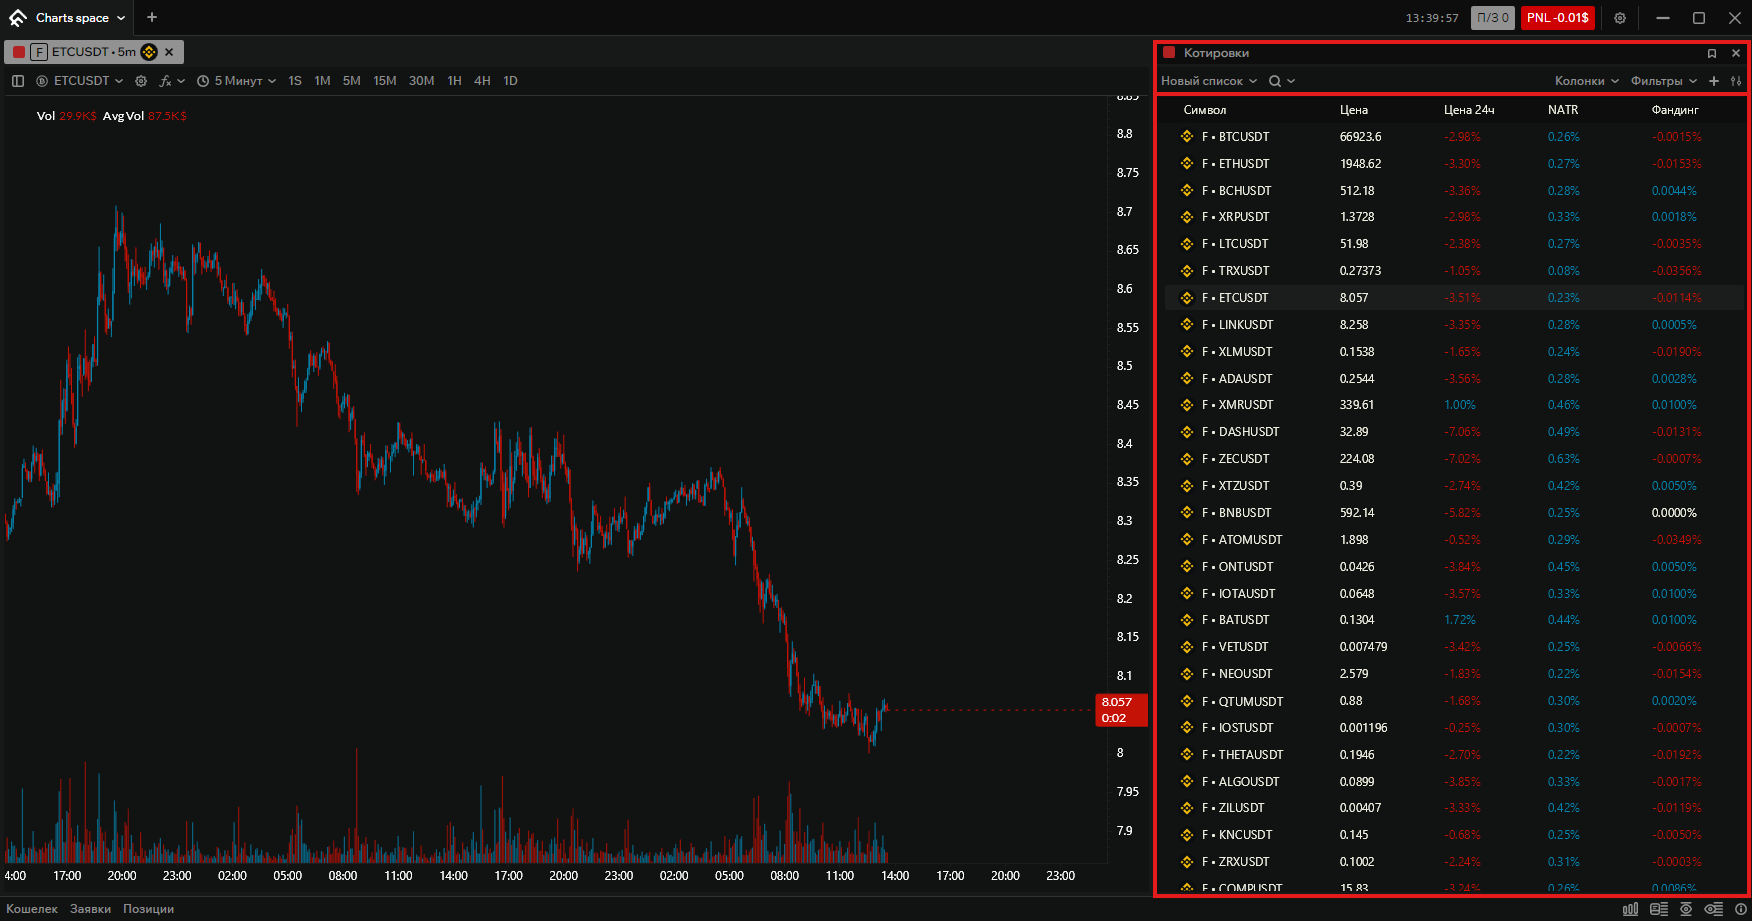
Task: Click the bookmark icon in Котировки panel
Action: 1712,53
